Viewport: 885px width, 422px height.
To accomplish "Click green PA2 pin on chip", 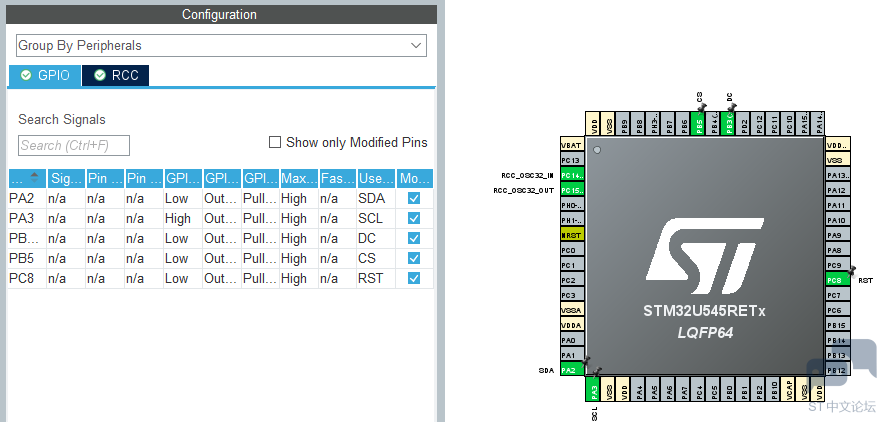I will pos(572,370).
